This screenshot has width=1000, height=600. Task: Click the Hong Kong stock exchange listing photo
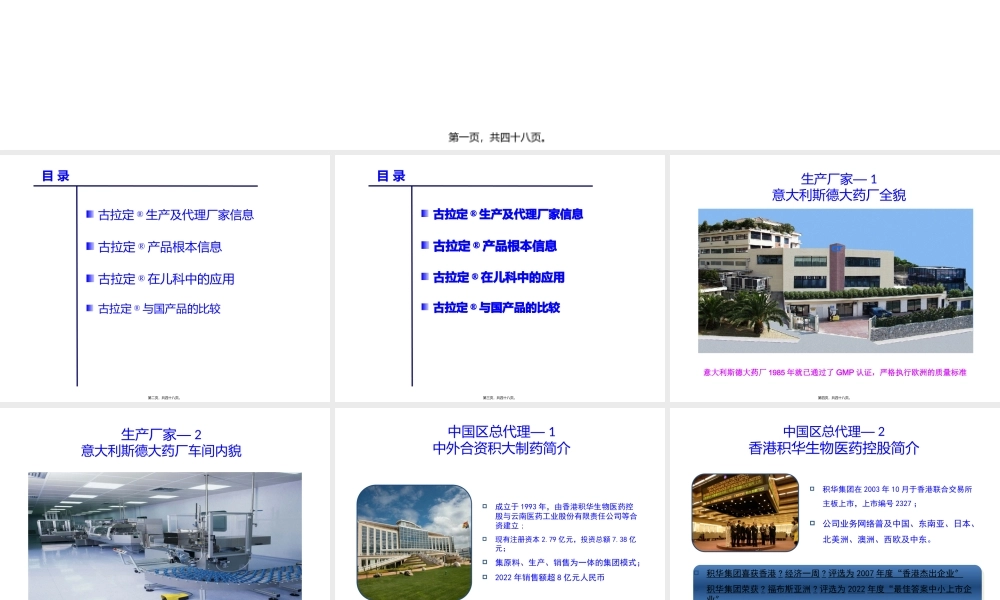point(745,512)
